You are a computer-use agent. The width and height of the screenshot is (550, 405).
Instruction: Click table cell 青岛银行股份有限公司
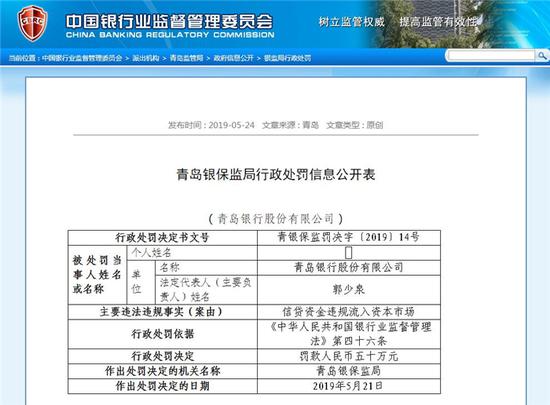pos(349,268)
